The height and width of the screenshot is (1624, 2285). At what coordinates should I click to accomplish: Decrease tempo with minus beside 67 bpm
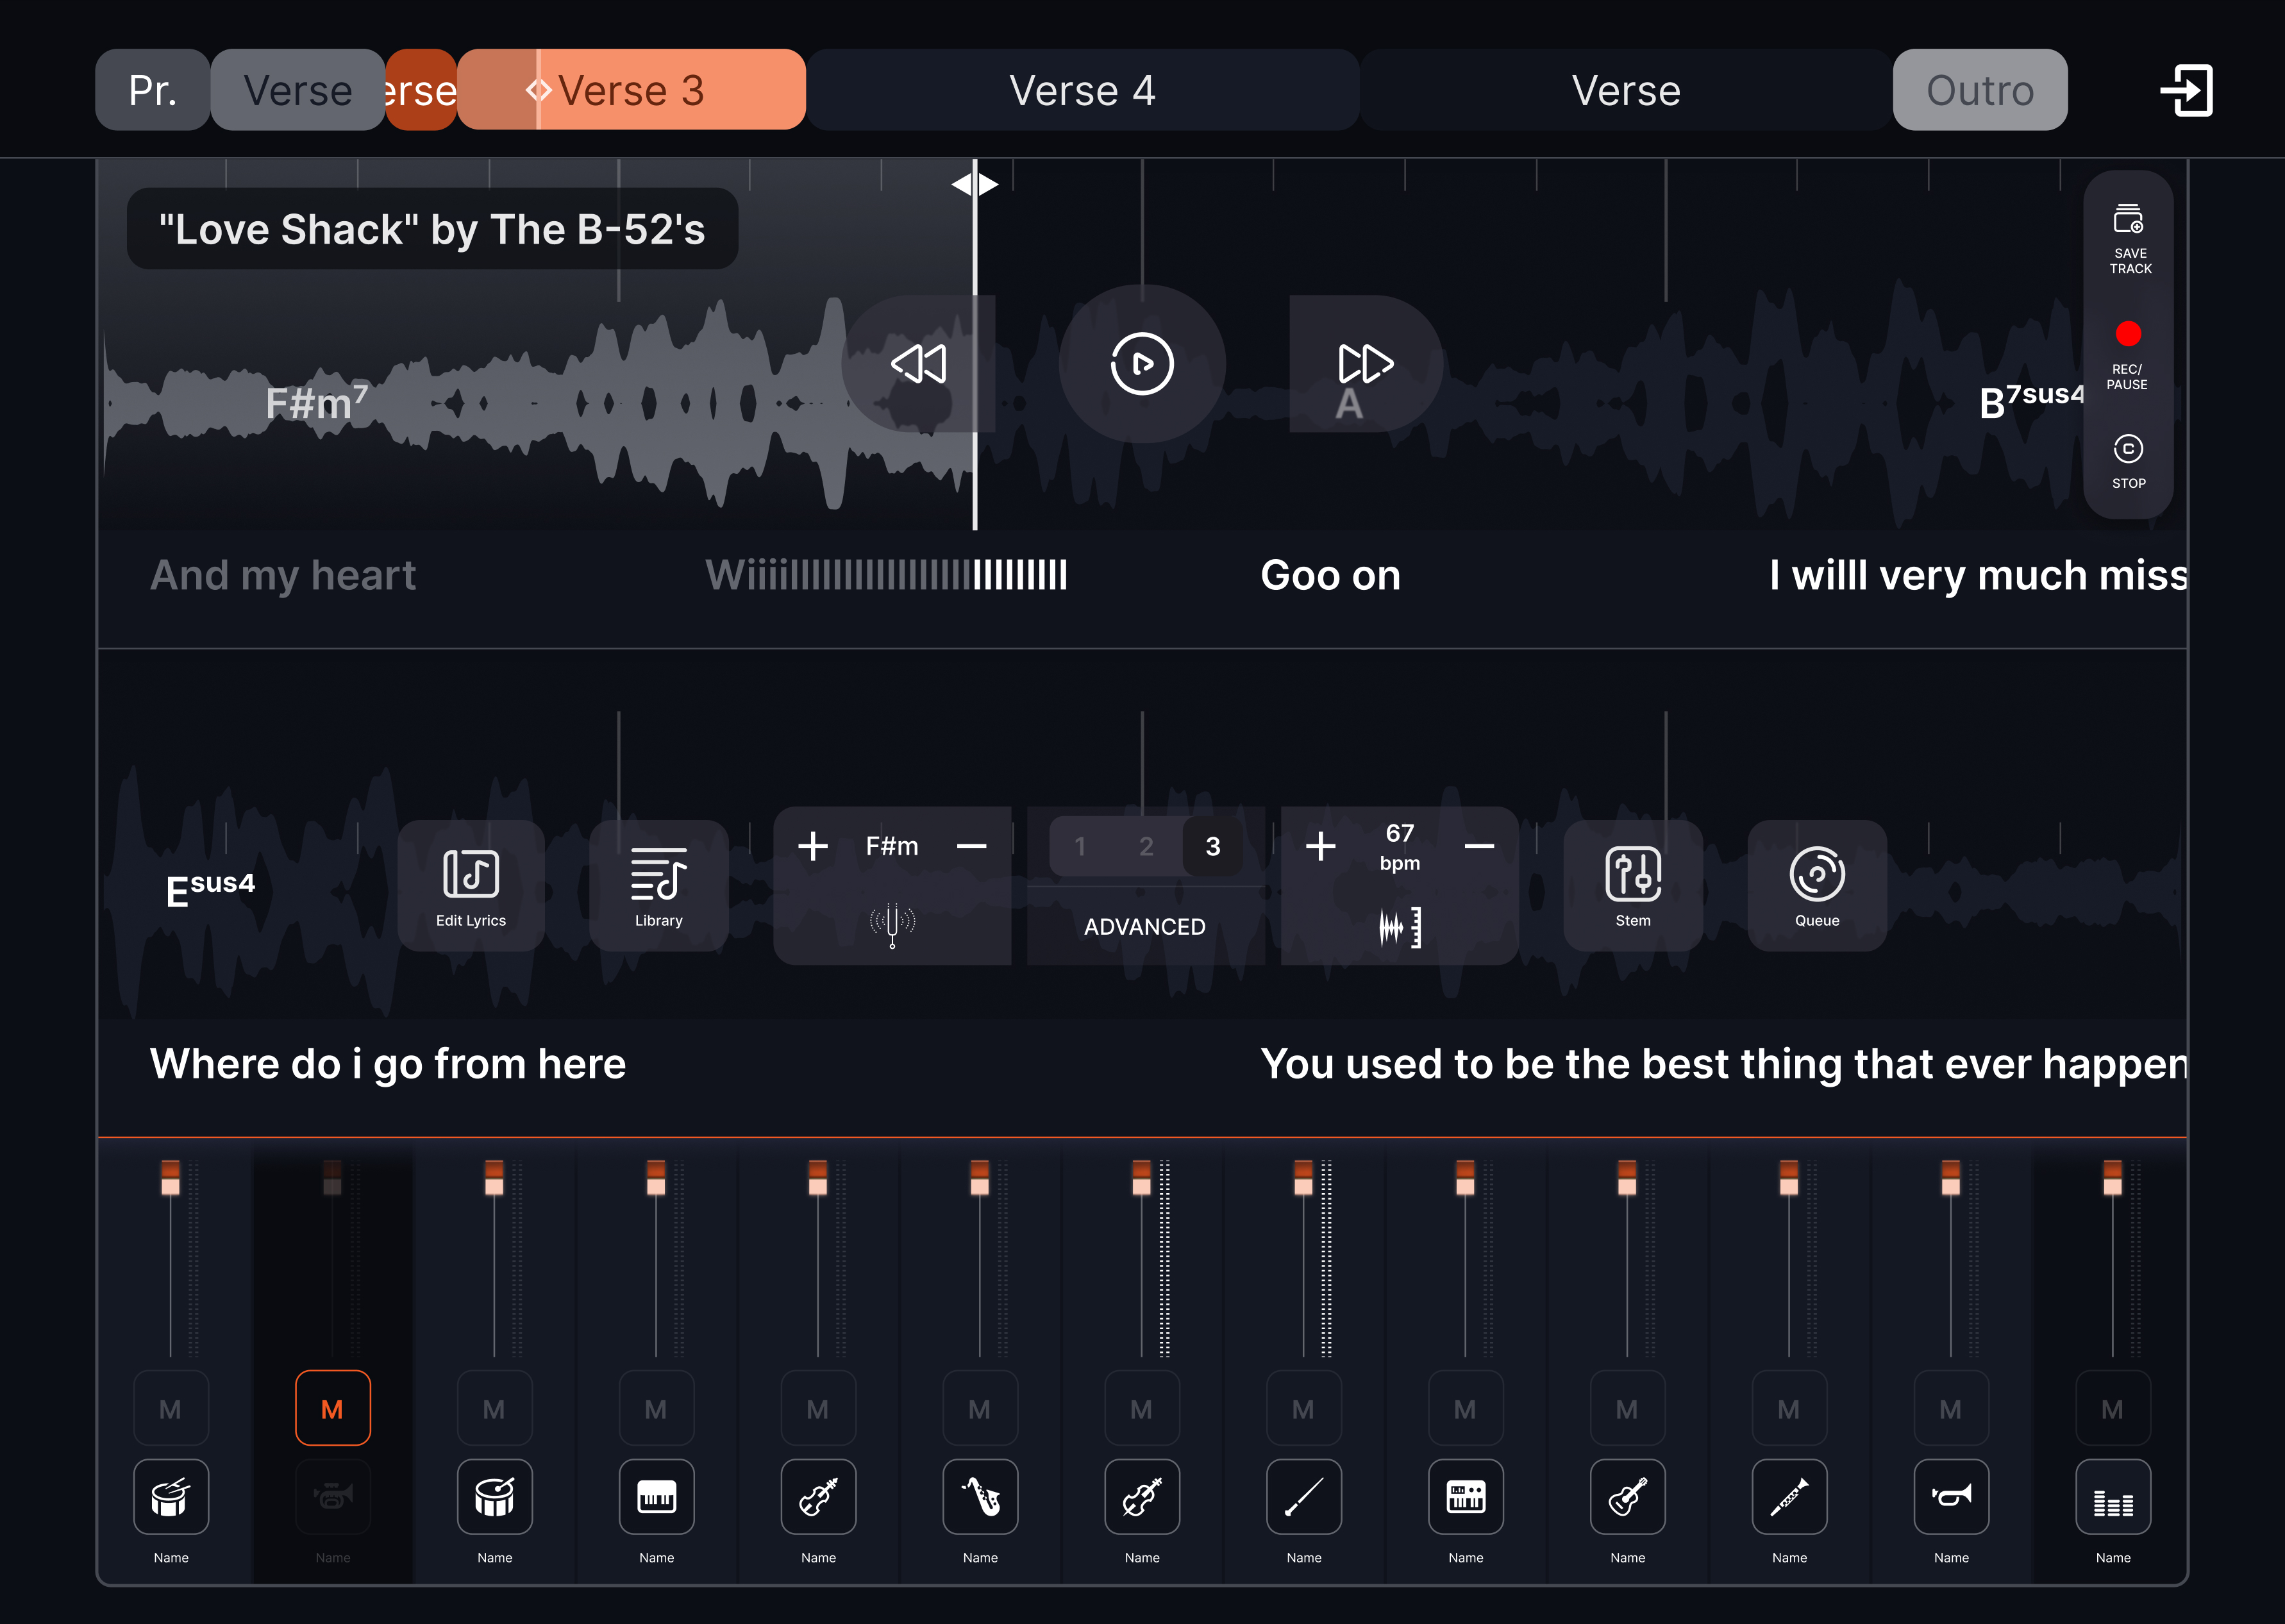(x=1479, y=846)
